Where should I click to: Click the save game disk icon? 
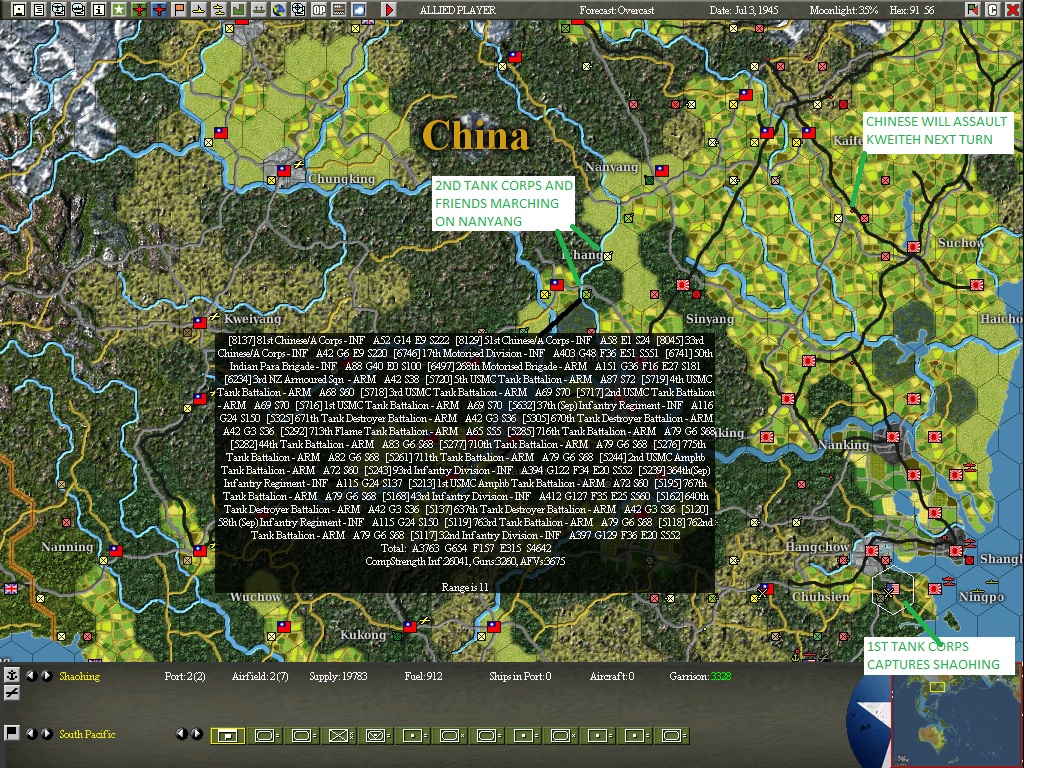point(19,10)
